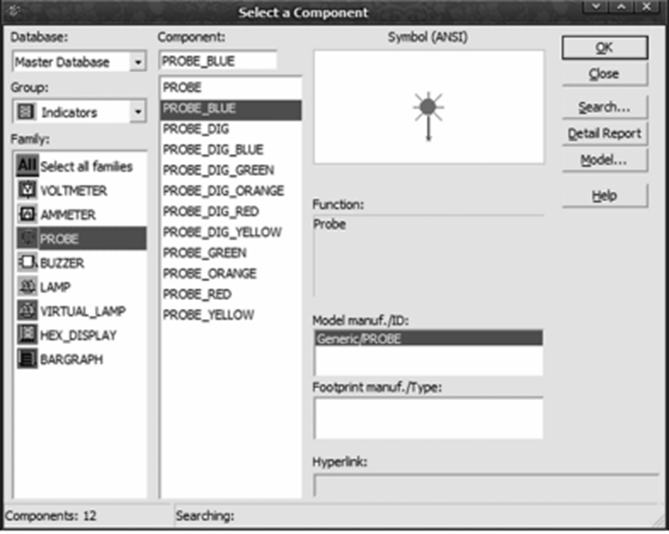Choose AMMETER family label
Screen dimensions: 669x534
pos(68,215)
